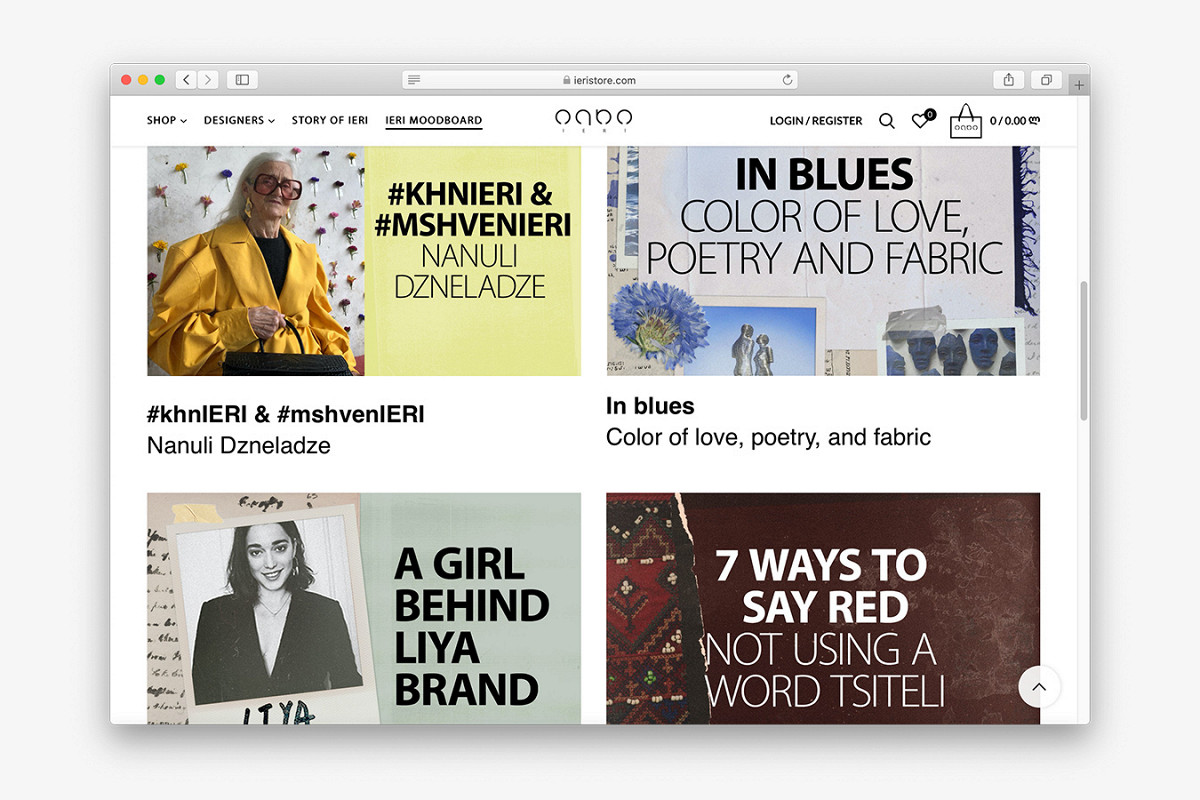Go back using Safari back arrow
The height and width of the screenshot is (800, 1200).
tap(186, 80)
